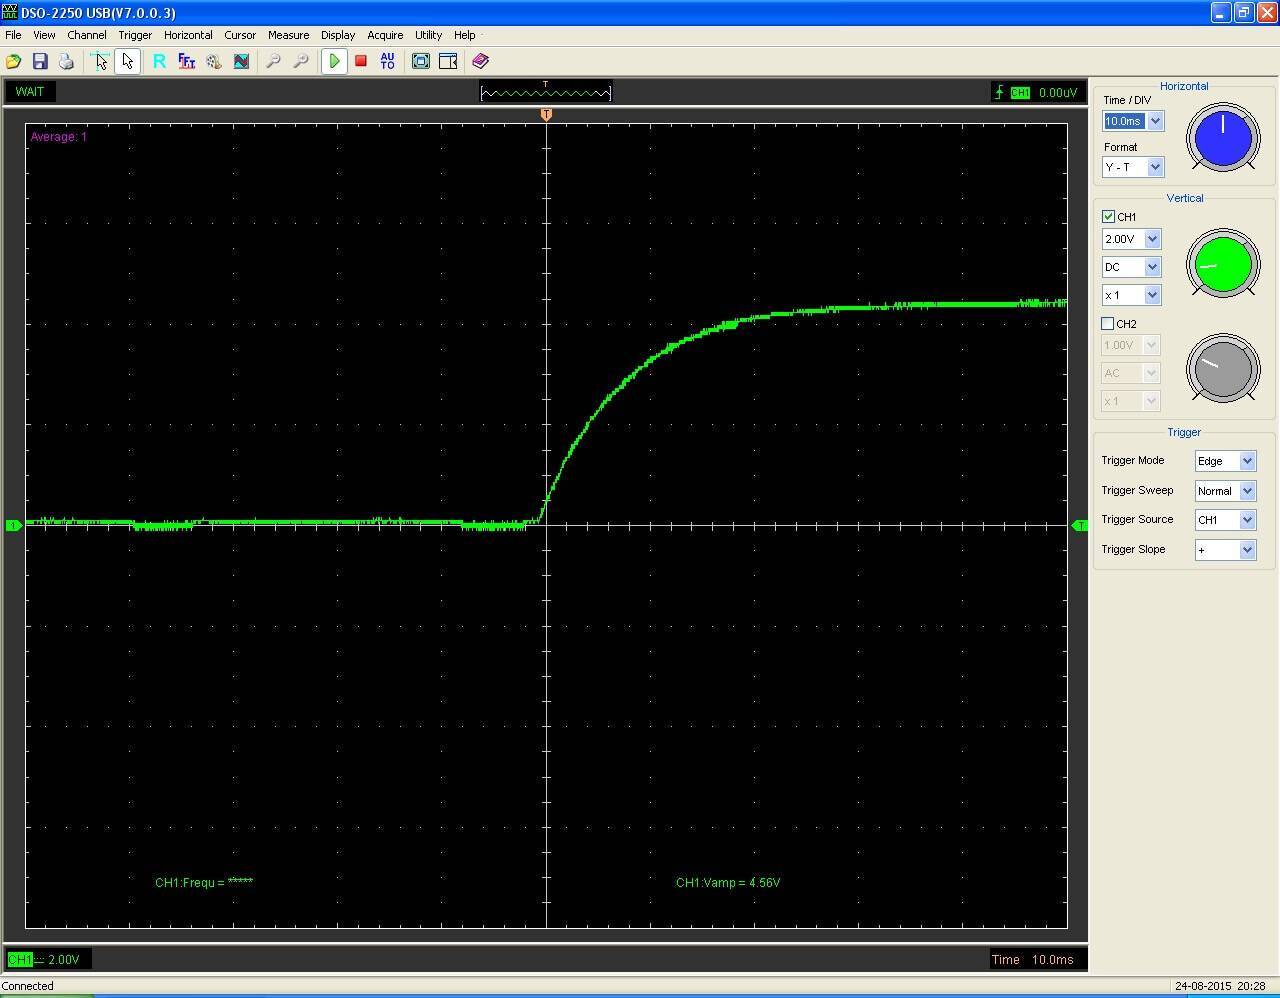The height and width of the screenshot is (998, 1280).
Task: Click the green CH1 vertical knob
Action: coord(1222,264)
